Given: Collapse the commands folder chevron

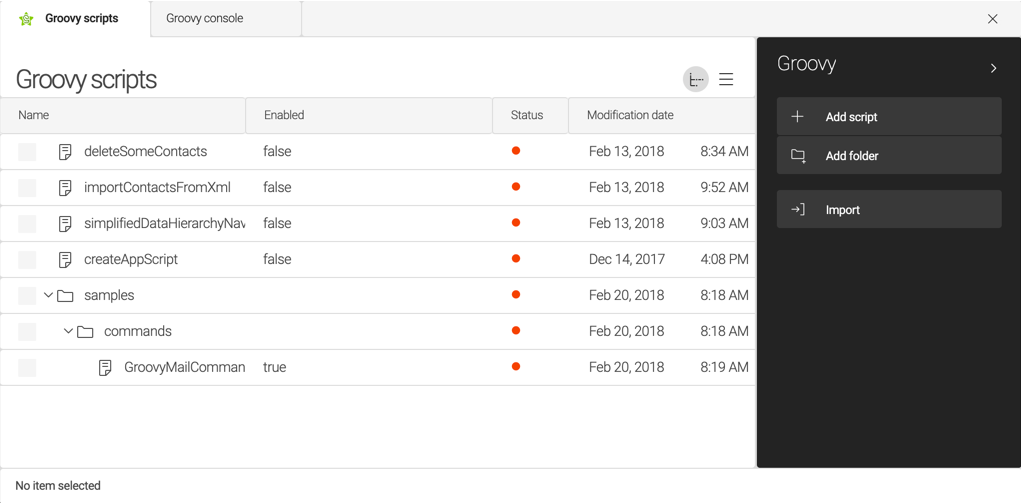Looking at the screenshot, I should (68, 331).
